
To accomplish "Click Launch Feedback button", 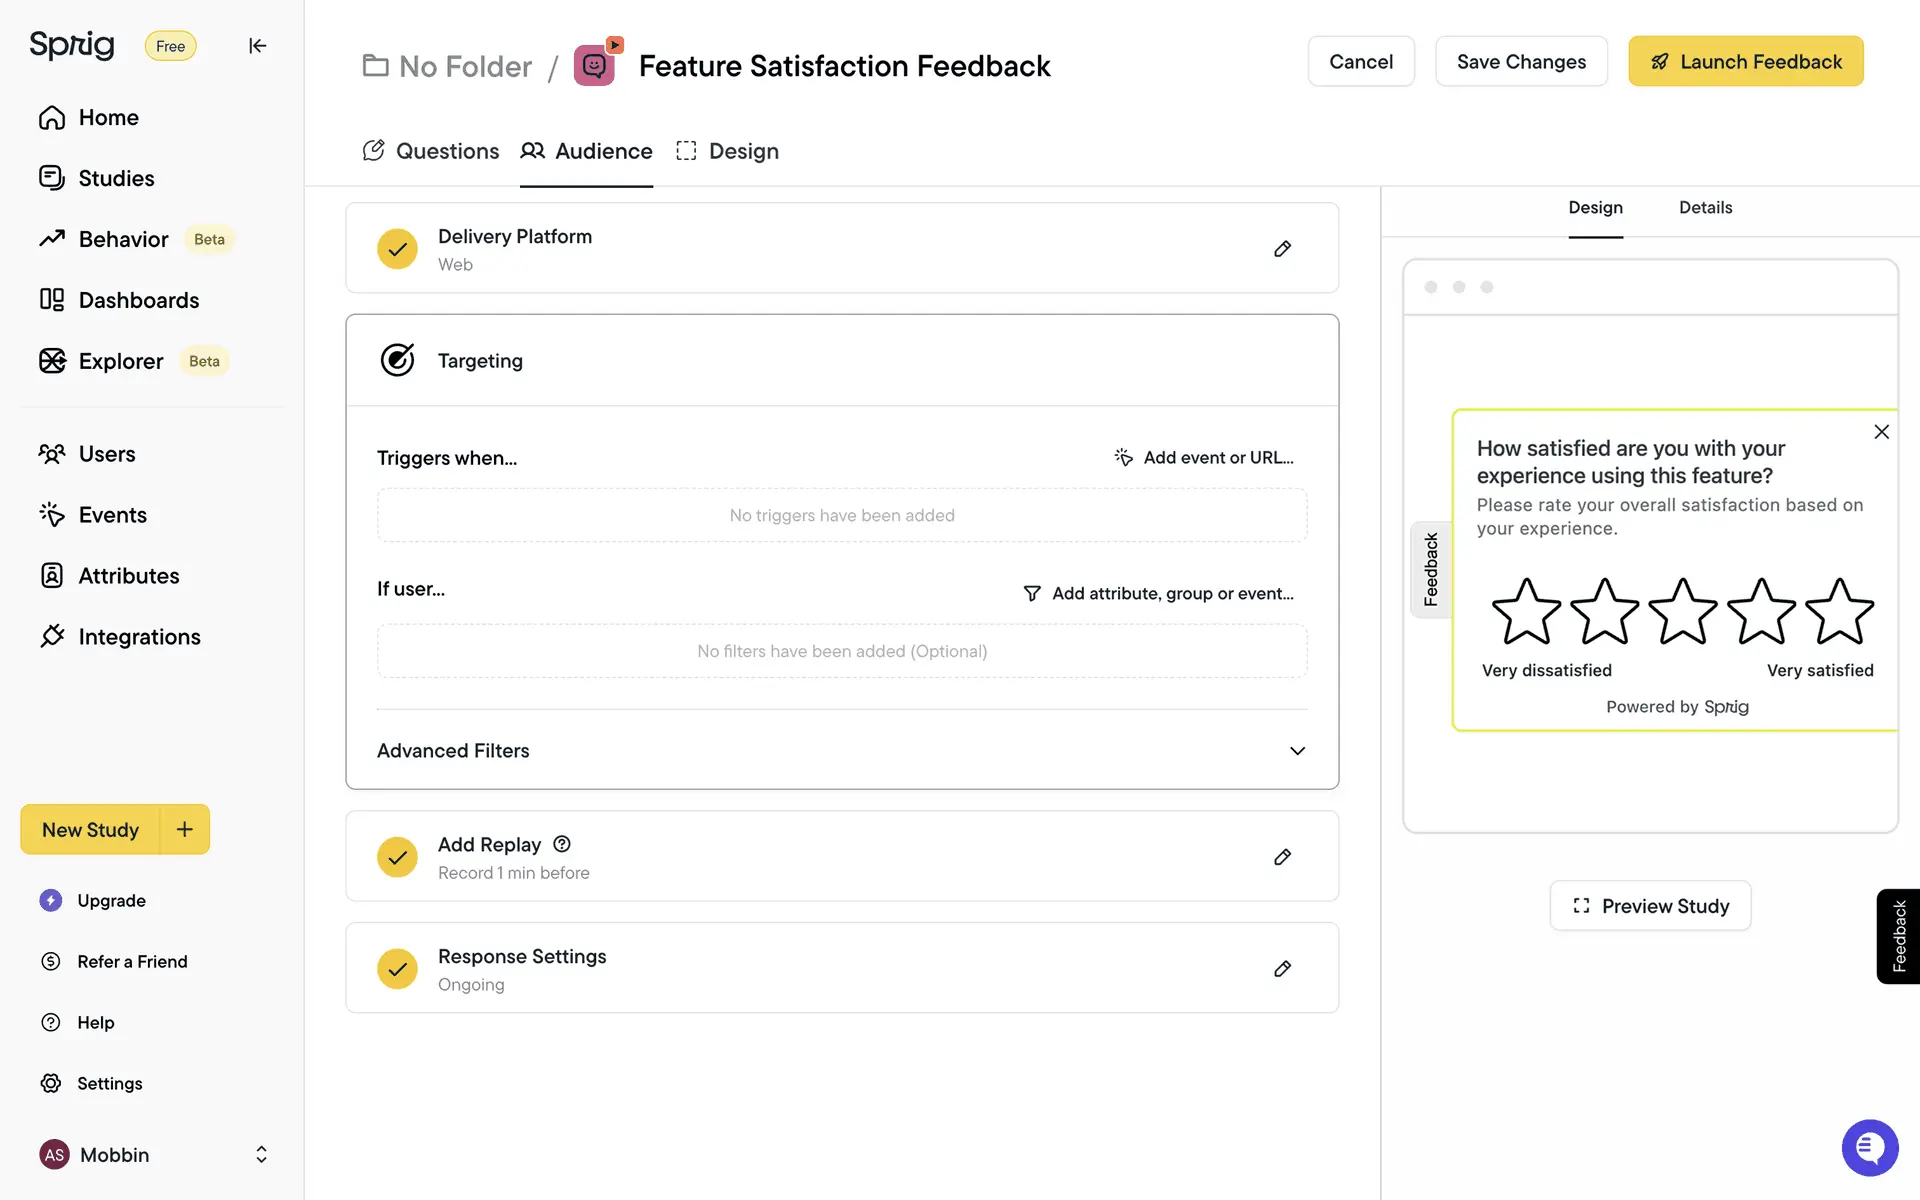I will click(1745, 62).
